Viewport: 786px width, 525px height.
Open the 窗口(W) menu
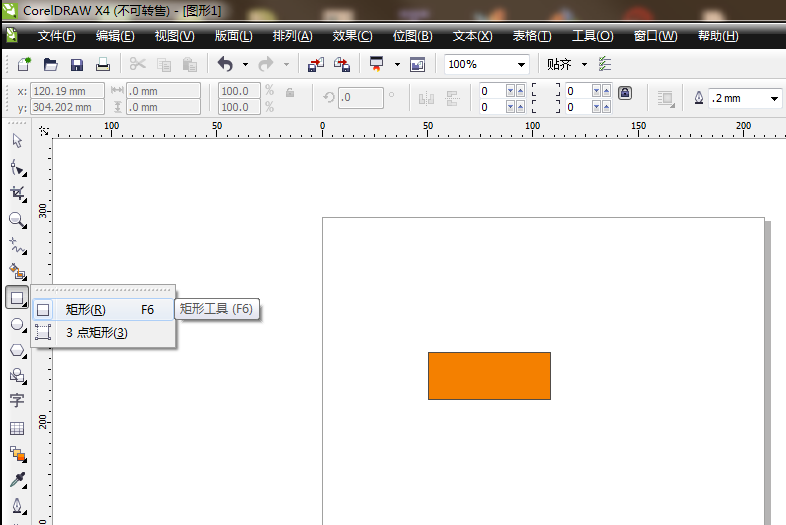(655, 36)
